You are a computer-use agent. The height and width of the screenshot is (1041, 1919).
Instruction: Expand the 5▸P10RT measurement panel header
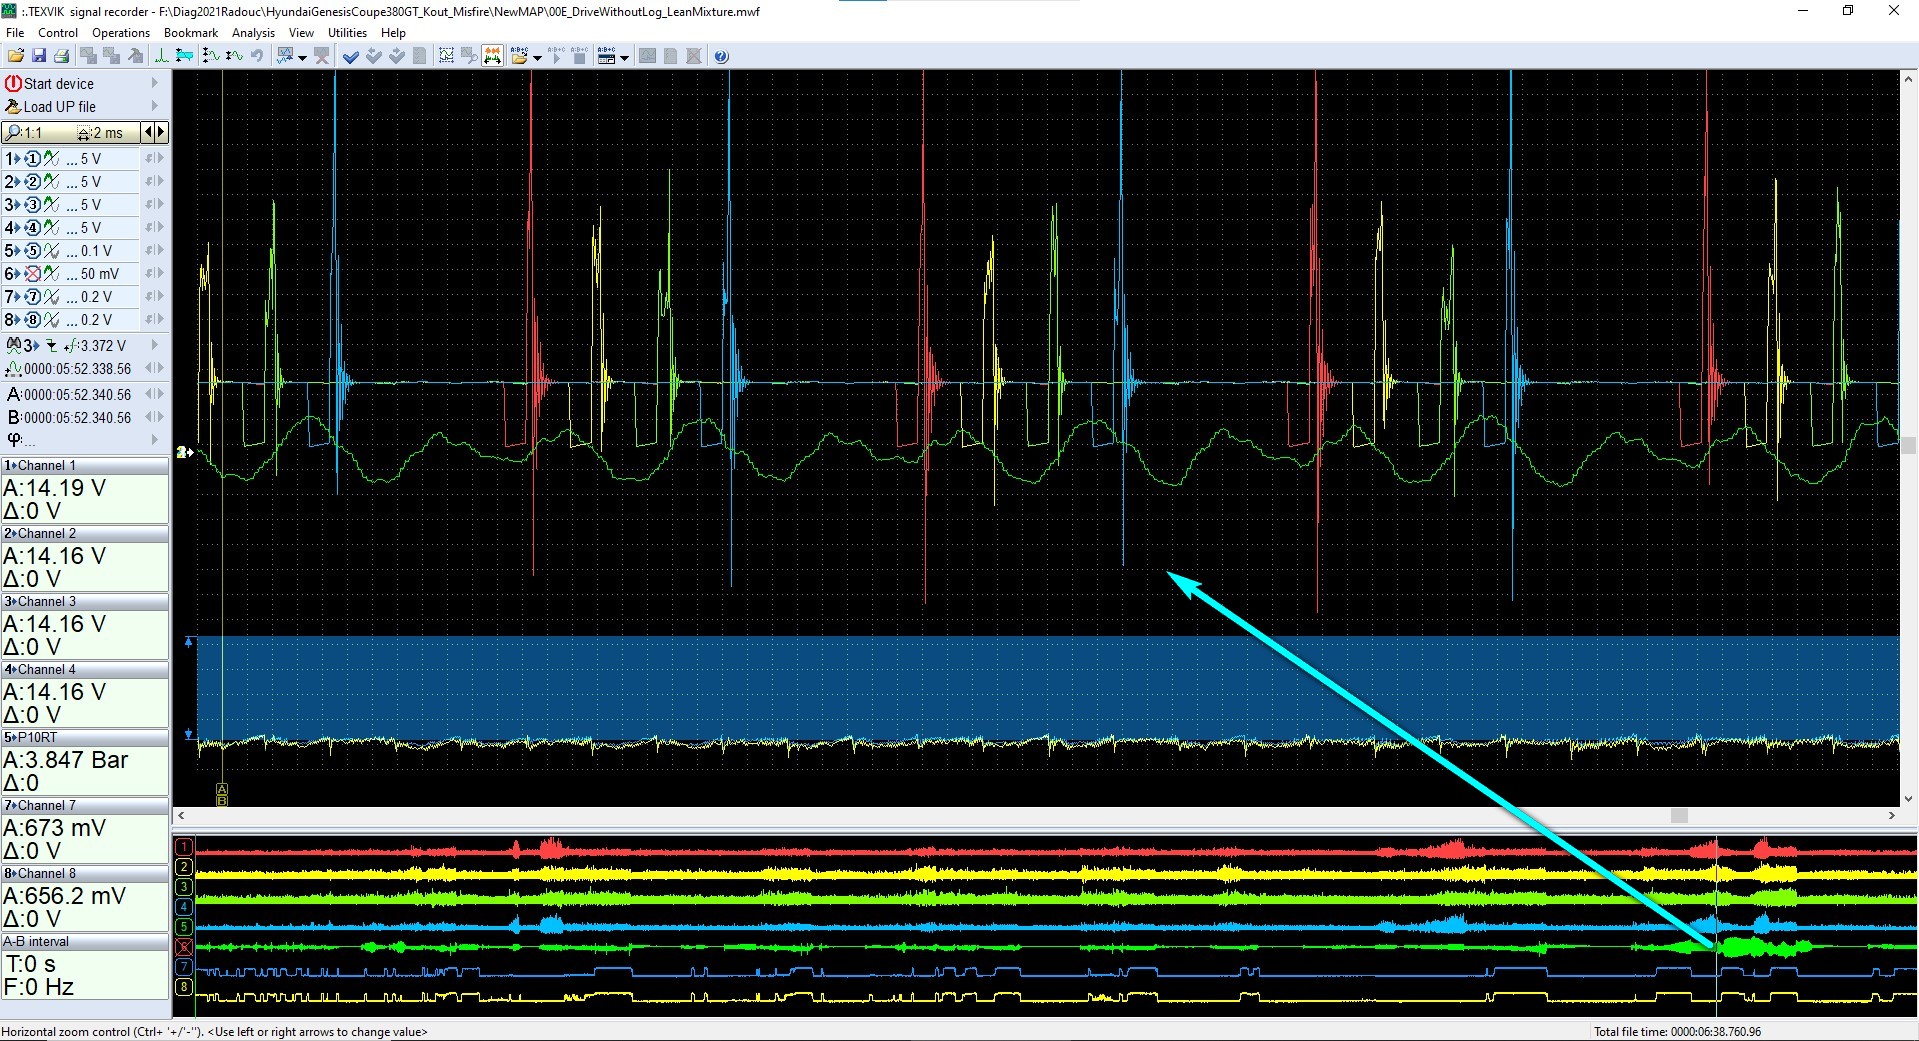85,737
